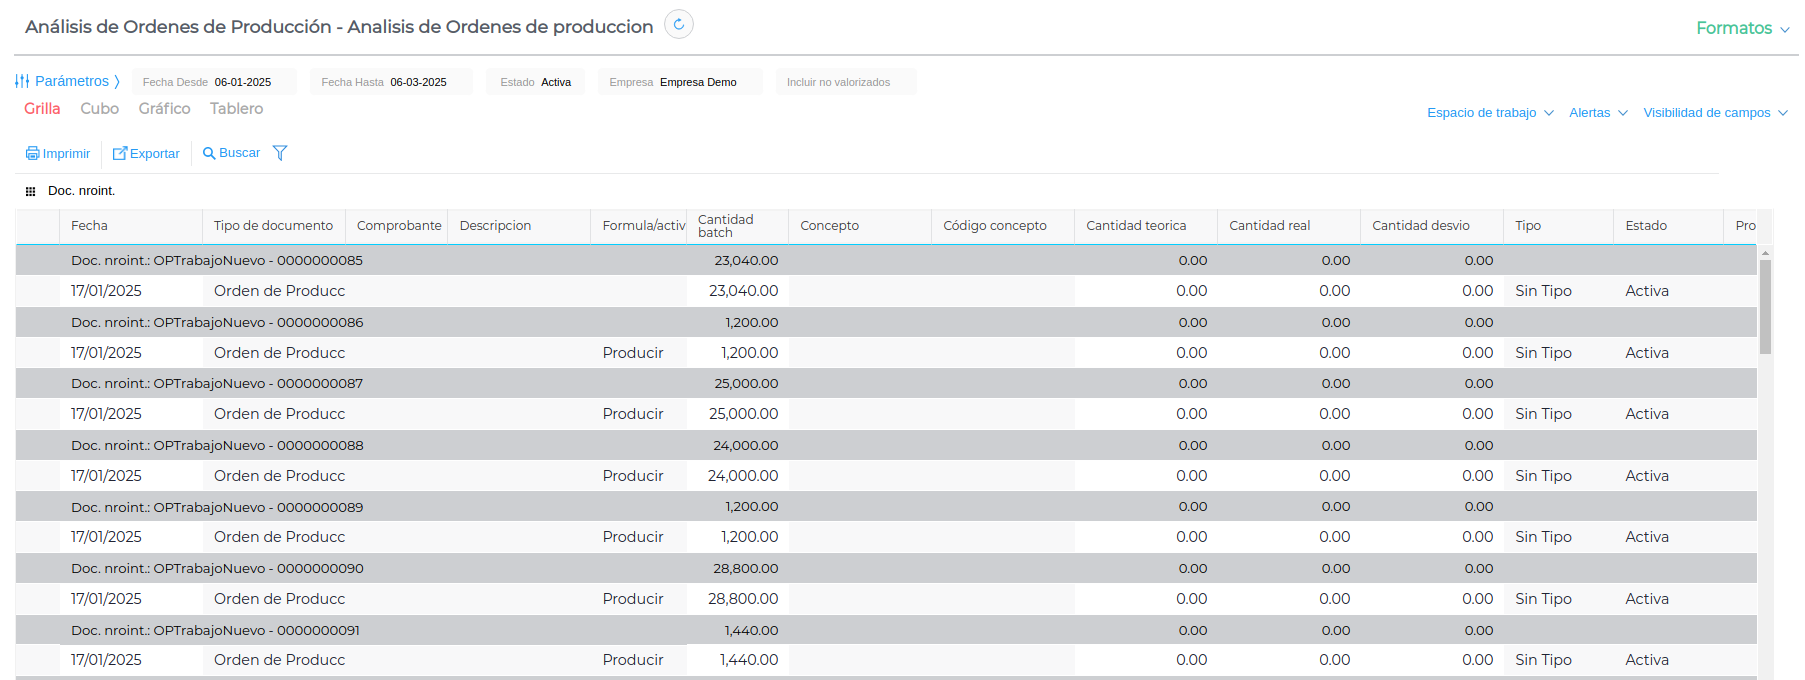Click the Parámetros sliders icon
1805x680 pixels.
tap(22, 81)
